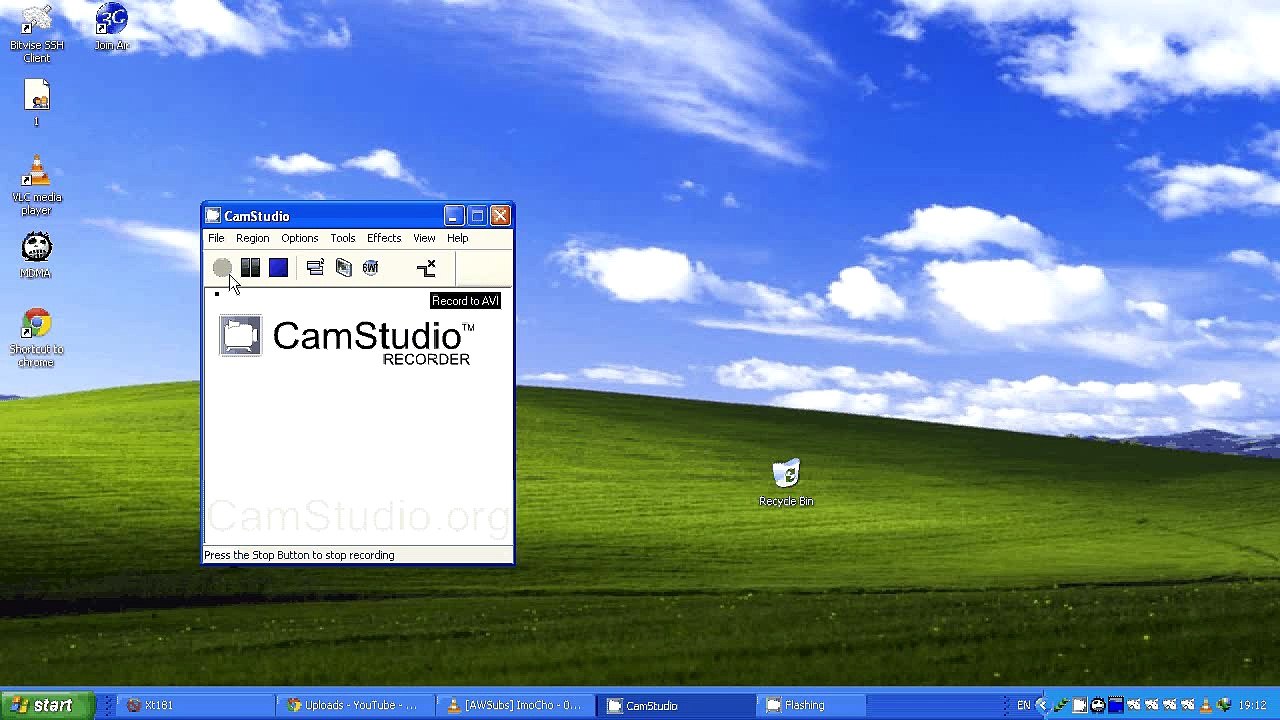This screenshot has height=720, width=1280.
Task: Switch to the [AWSubs] ImoCho VLC taskbar window
Action: point(516,705)
